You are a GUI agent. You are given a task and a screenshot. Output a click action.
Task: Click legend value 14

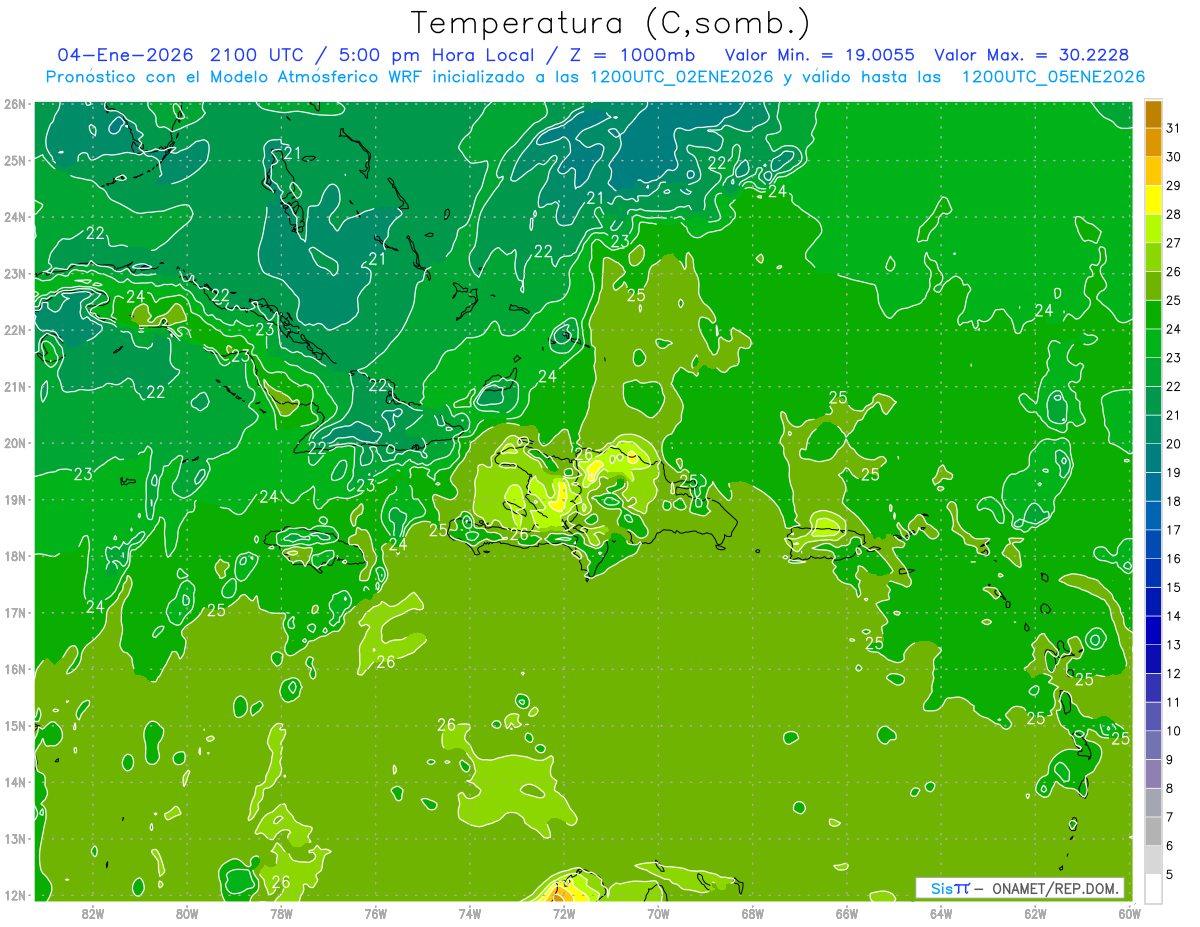coord(1173,616)
